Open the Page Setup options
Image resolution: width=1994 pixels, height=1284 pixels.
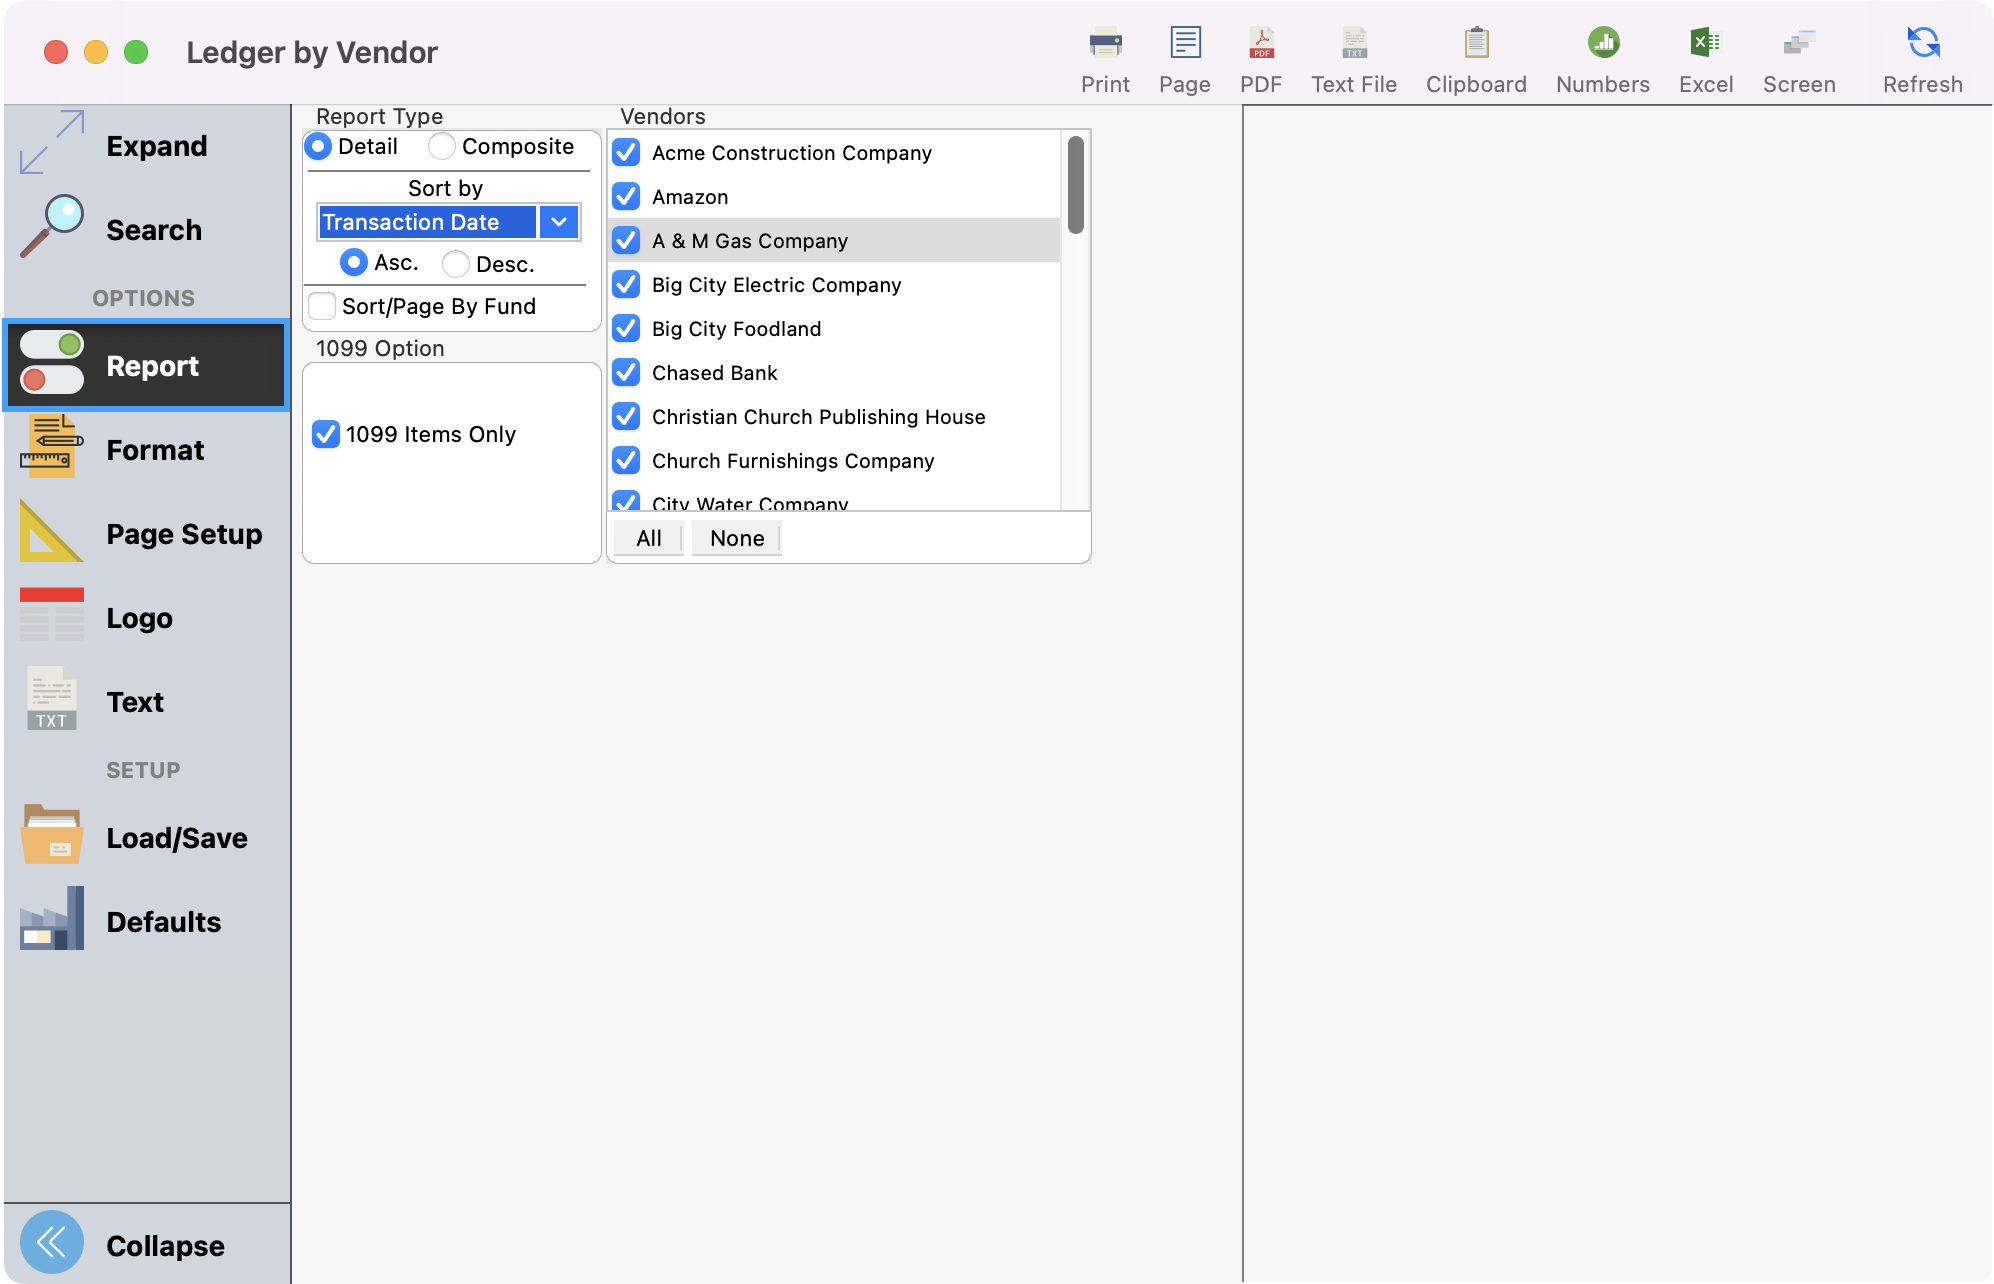tap(184, 533)
